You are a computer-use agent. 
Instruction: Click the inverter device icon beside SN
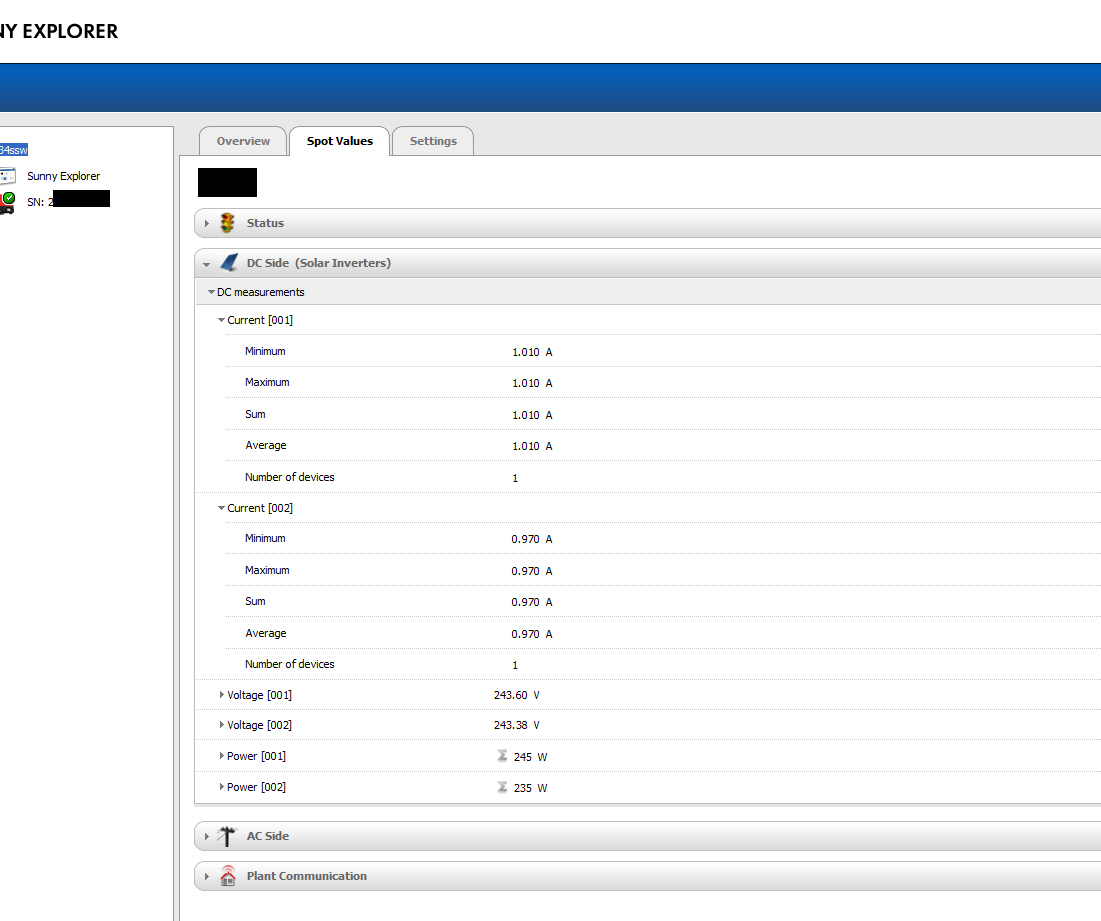8,202
